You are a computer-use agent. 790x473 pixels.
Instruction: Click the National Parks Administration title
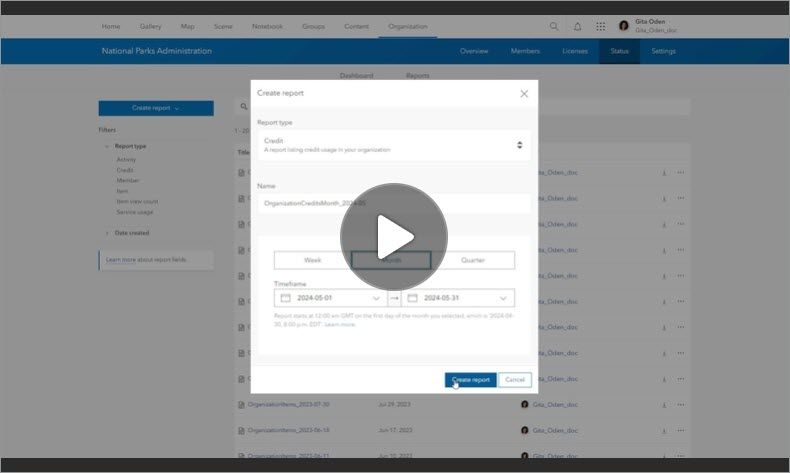click(x=157, y=51)
